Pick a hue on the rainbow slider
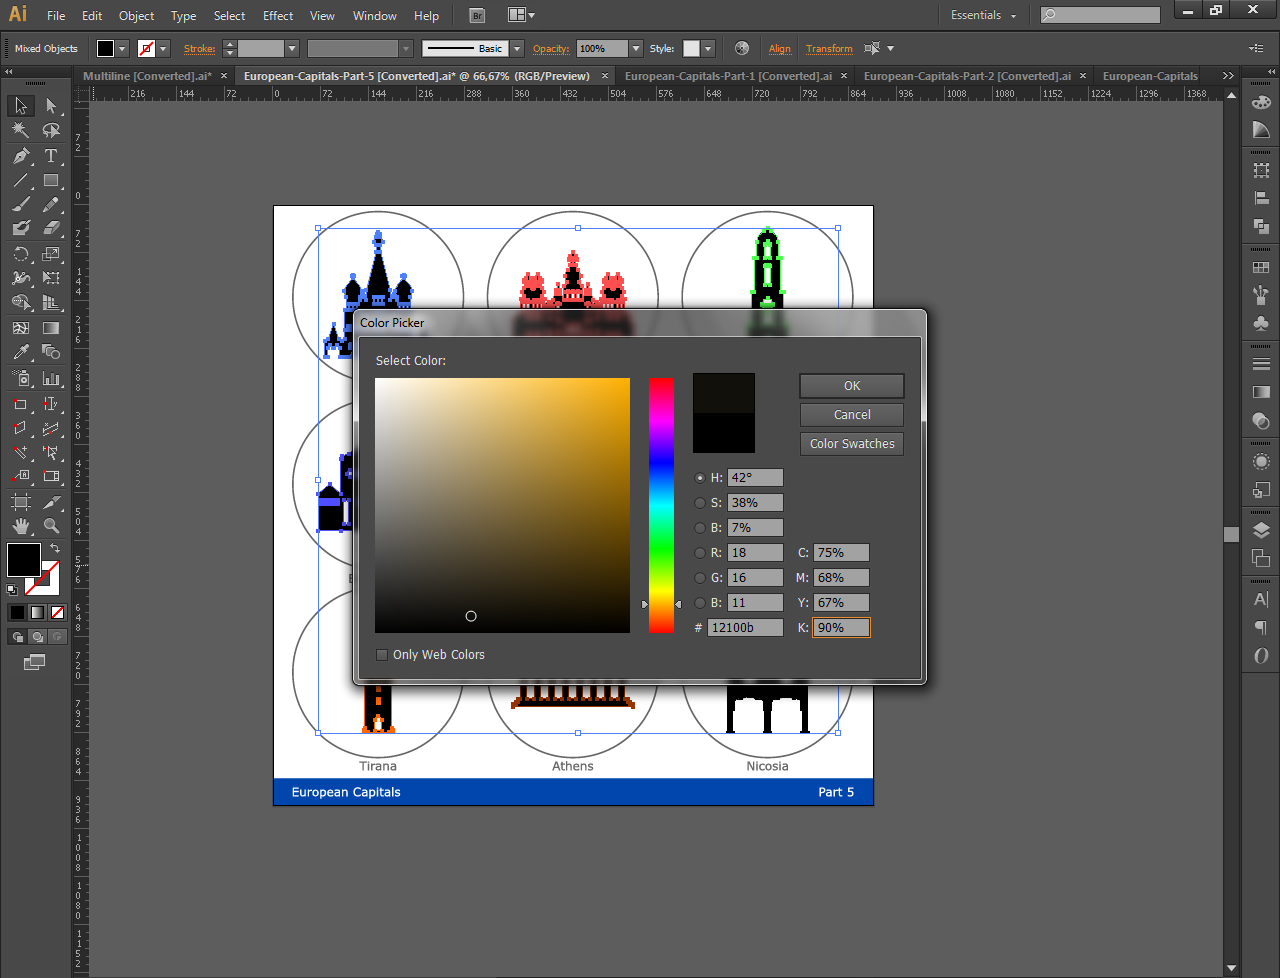 660,500
